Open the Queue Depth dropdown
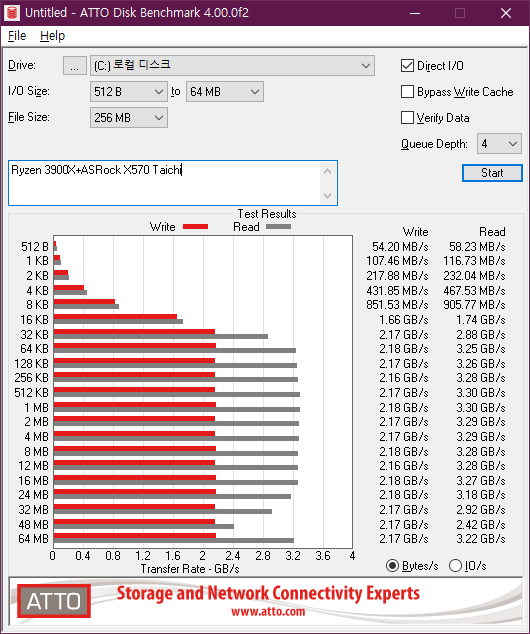The image size is (530, 634). pos(499,144)
